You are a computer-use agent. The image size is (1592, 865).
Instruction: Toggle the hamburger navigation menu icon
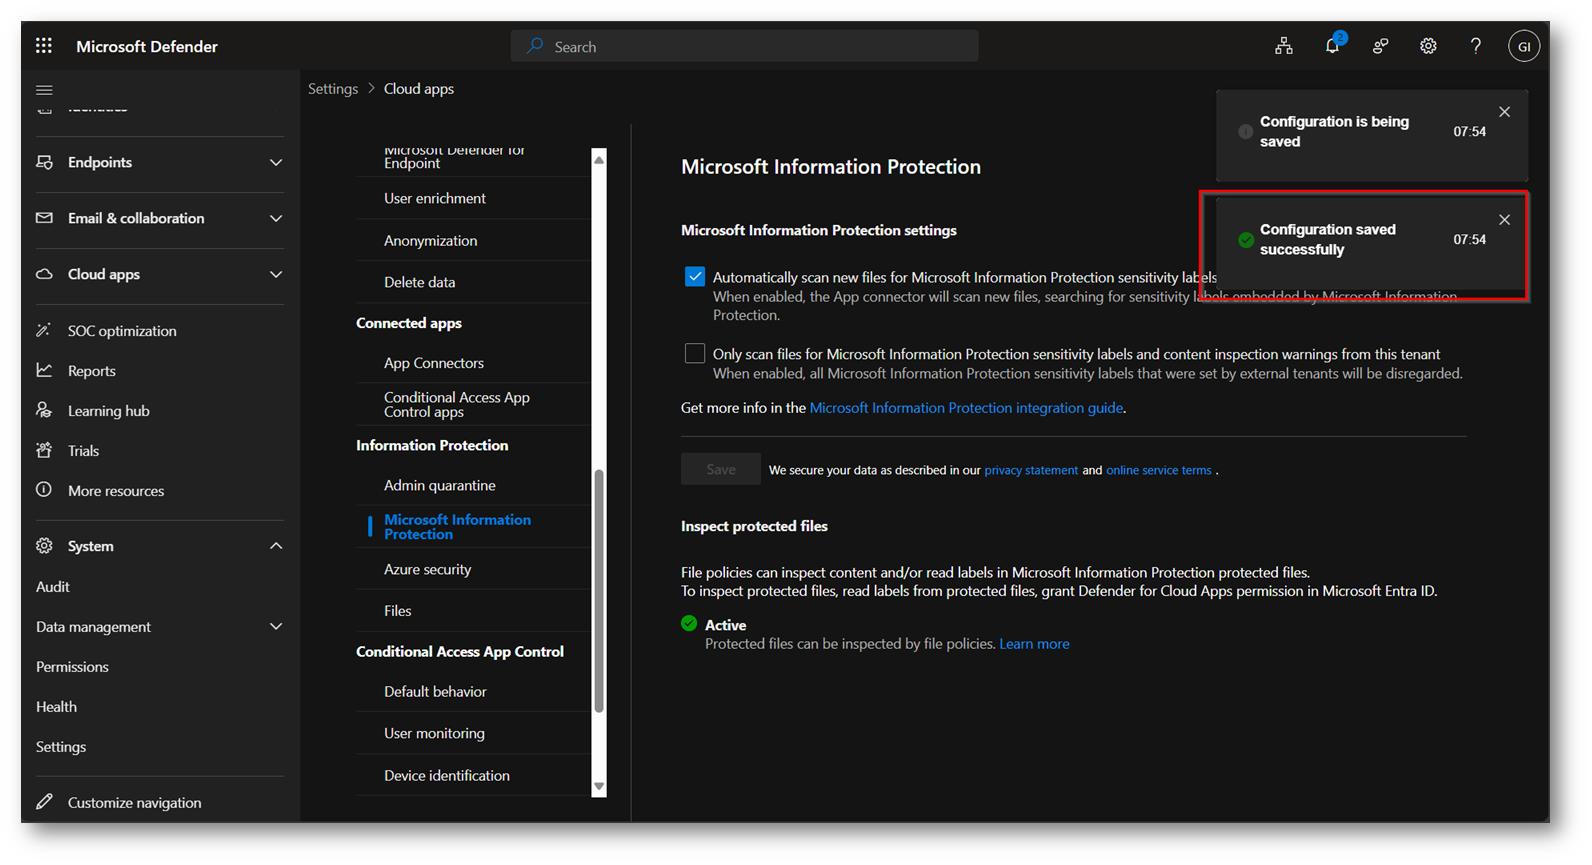click(x=44, y=90)
